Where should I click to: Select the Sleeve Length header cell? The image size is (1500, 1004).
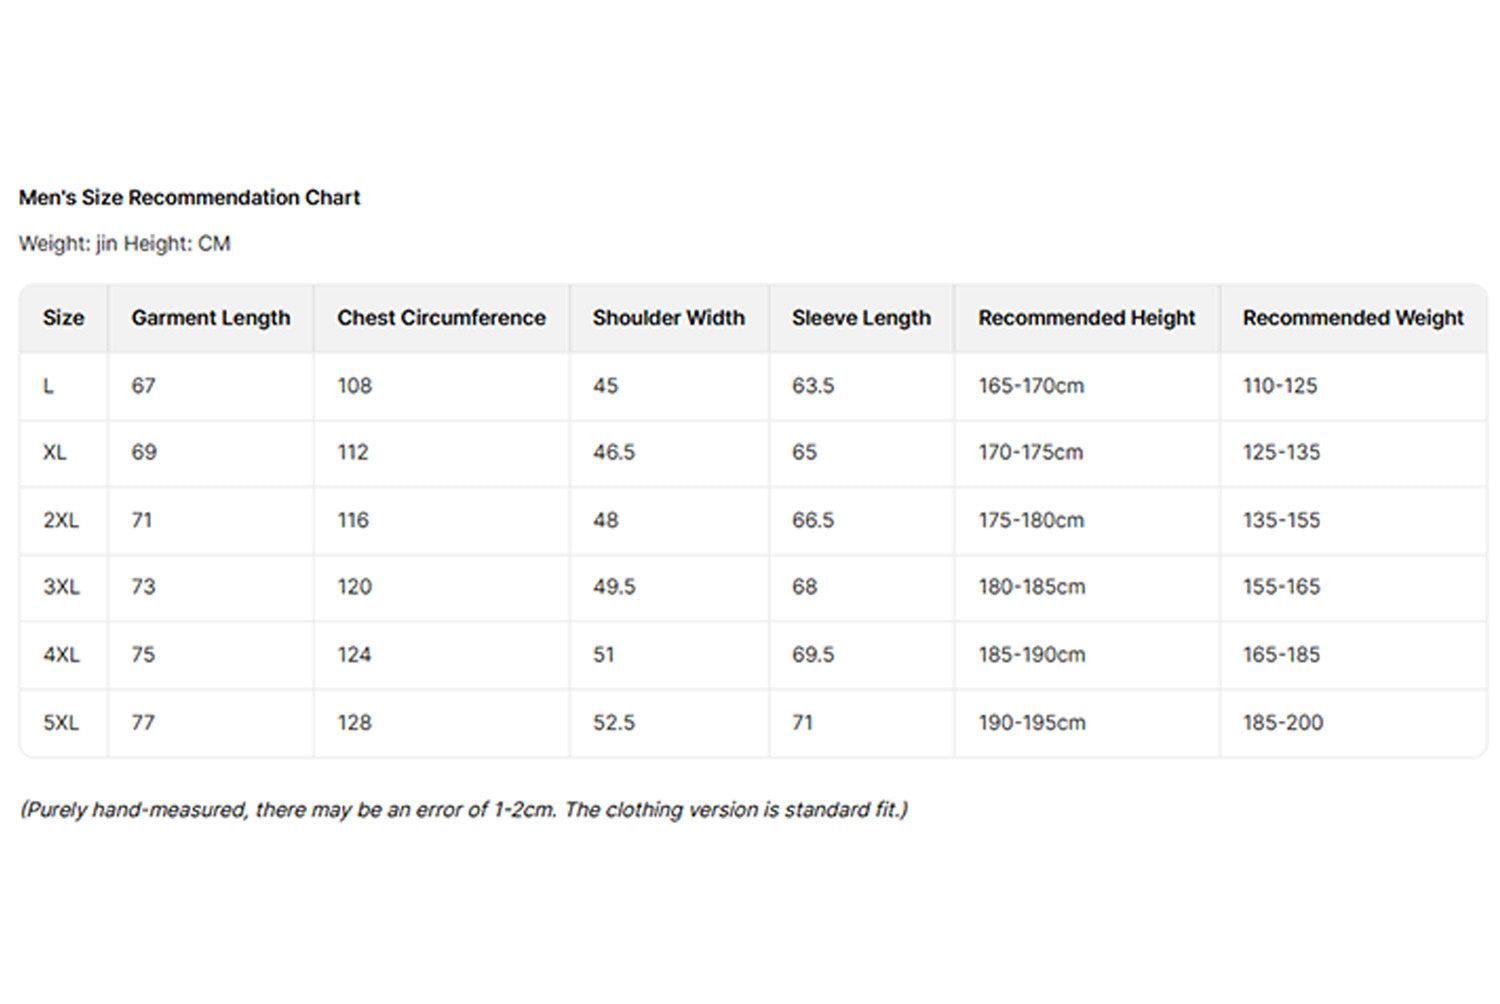click(x=861, y=318)
